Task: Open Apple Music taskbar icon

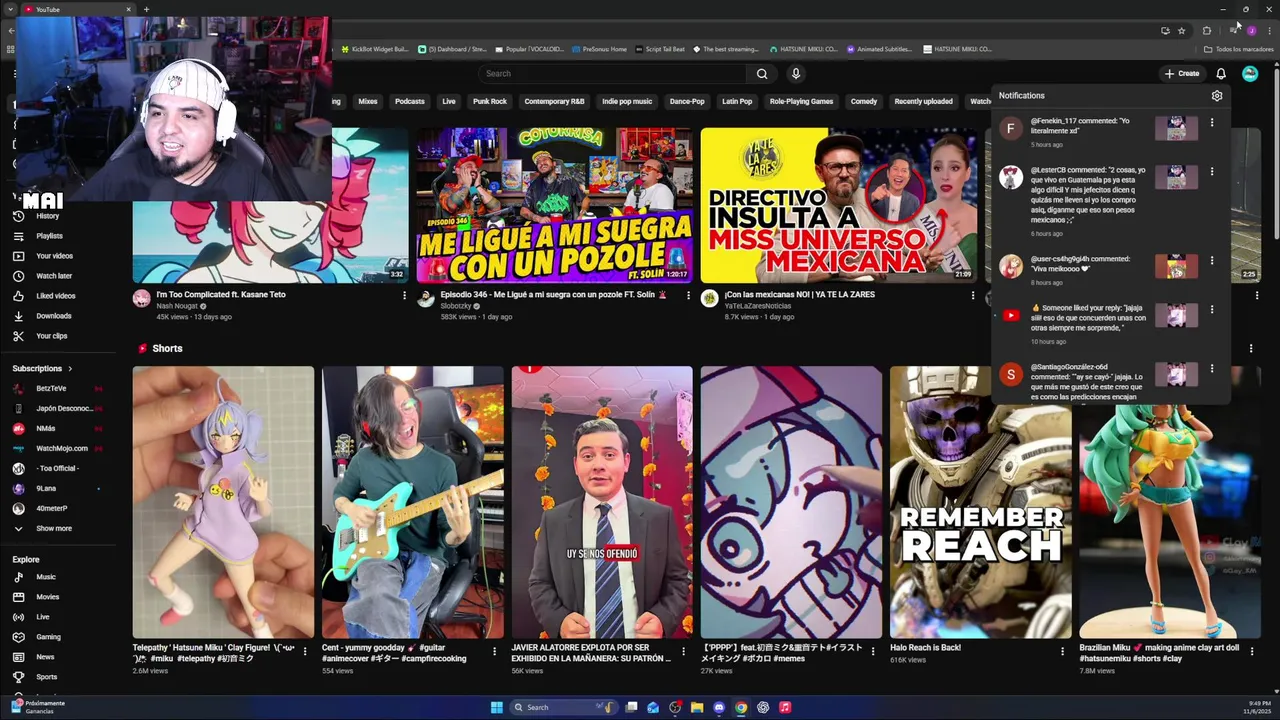Action: coord(785,708)
